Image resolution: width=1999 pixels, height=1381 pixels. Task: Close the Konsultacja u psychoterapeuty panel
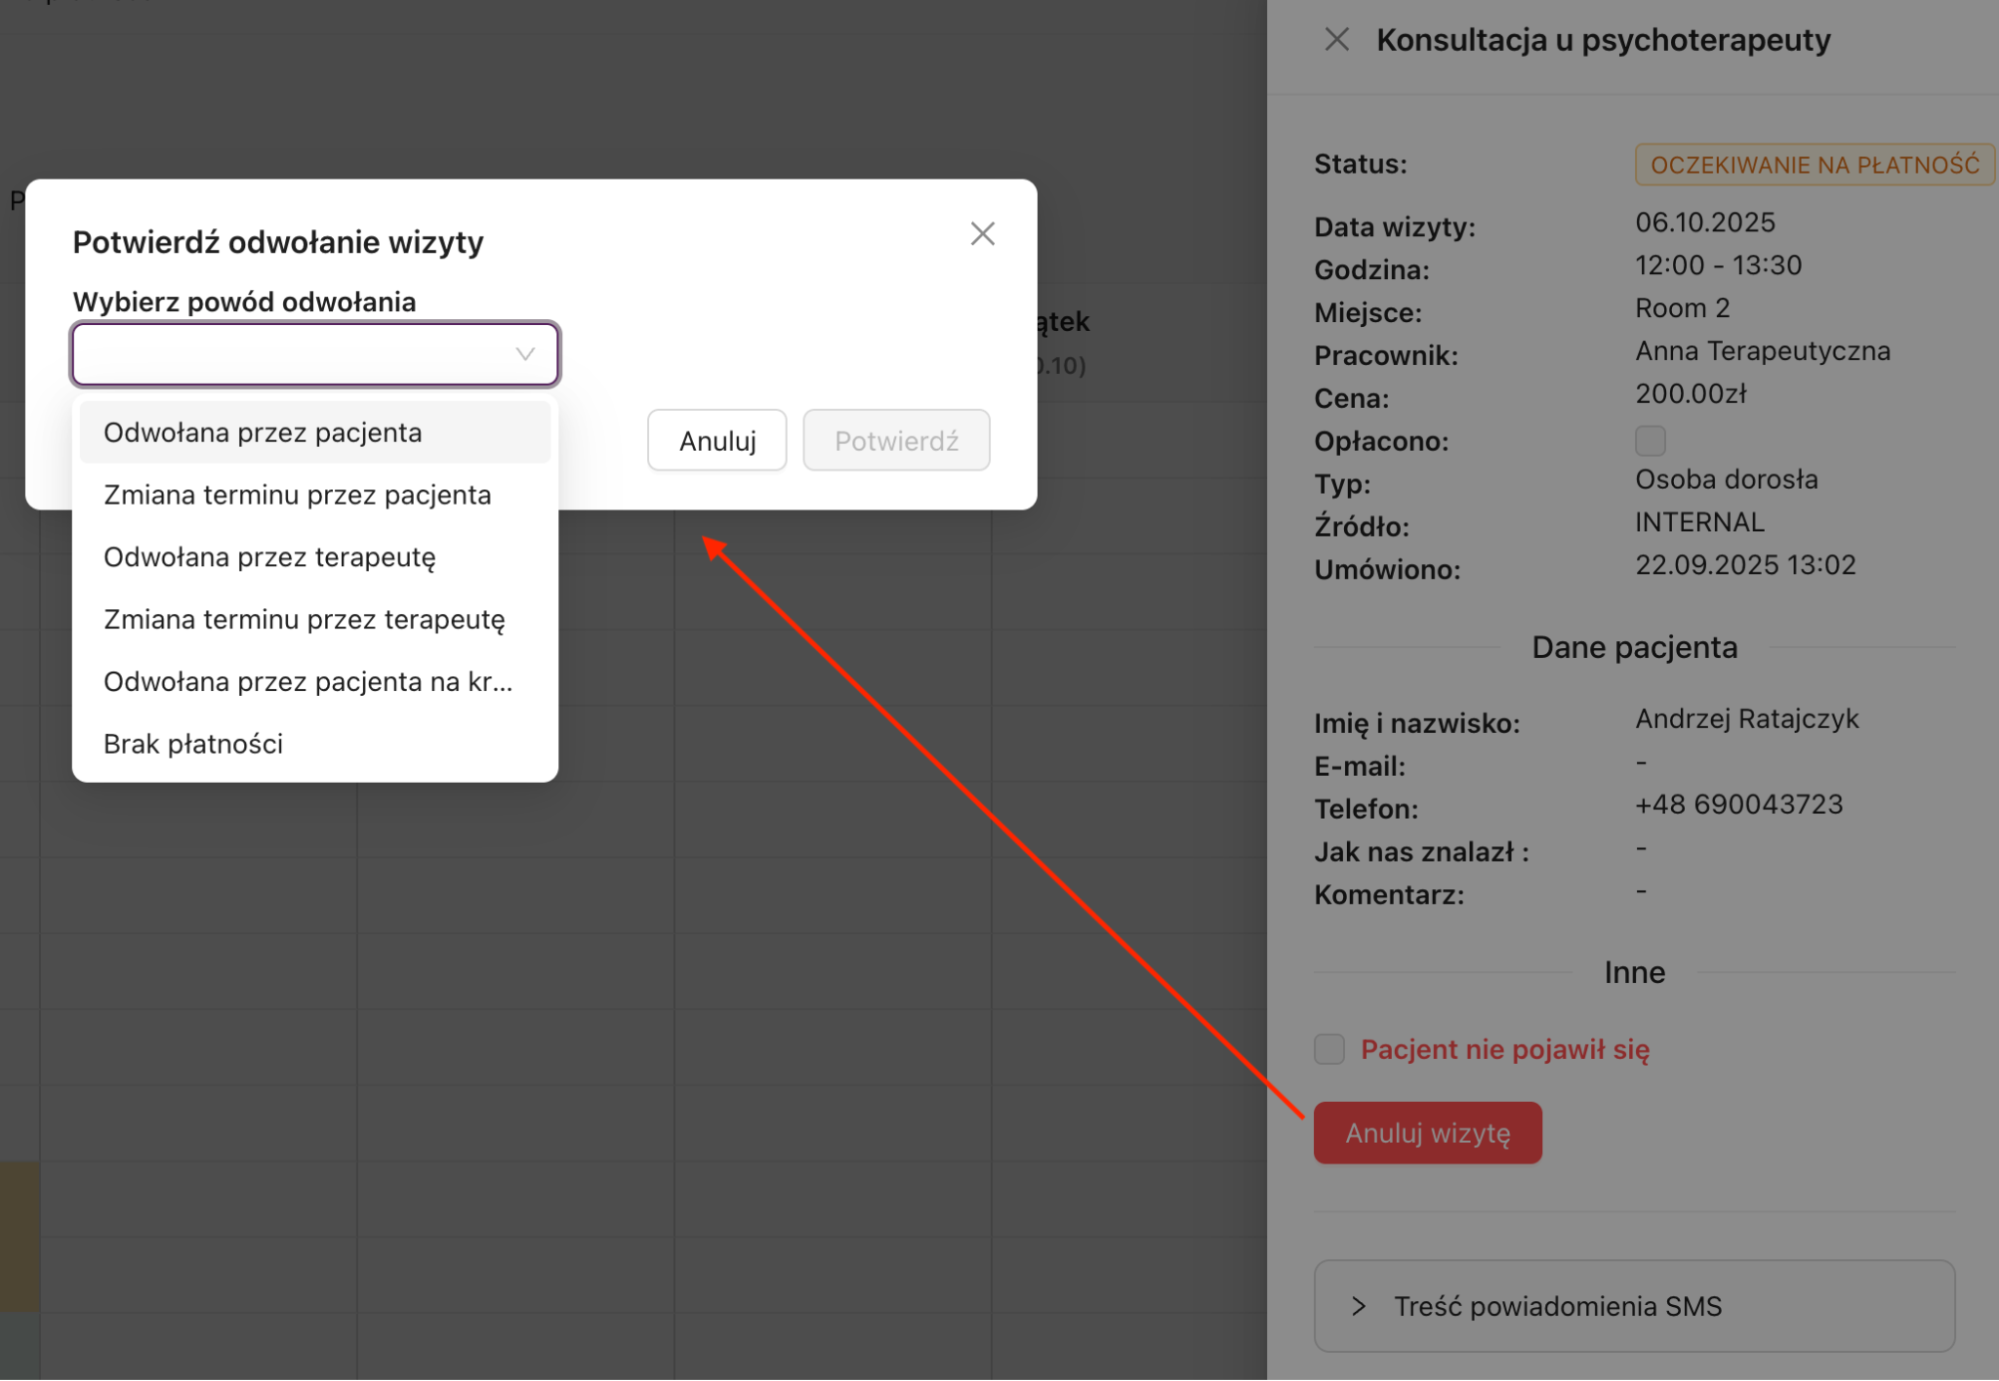click(1336, 40)
